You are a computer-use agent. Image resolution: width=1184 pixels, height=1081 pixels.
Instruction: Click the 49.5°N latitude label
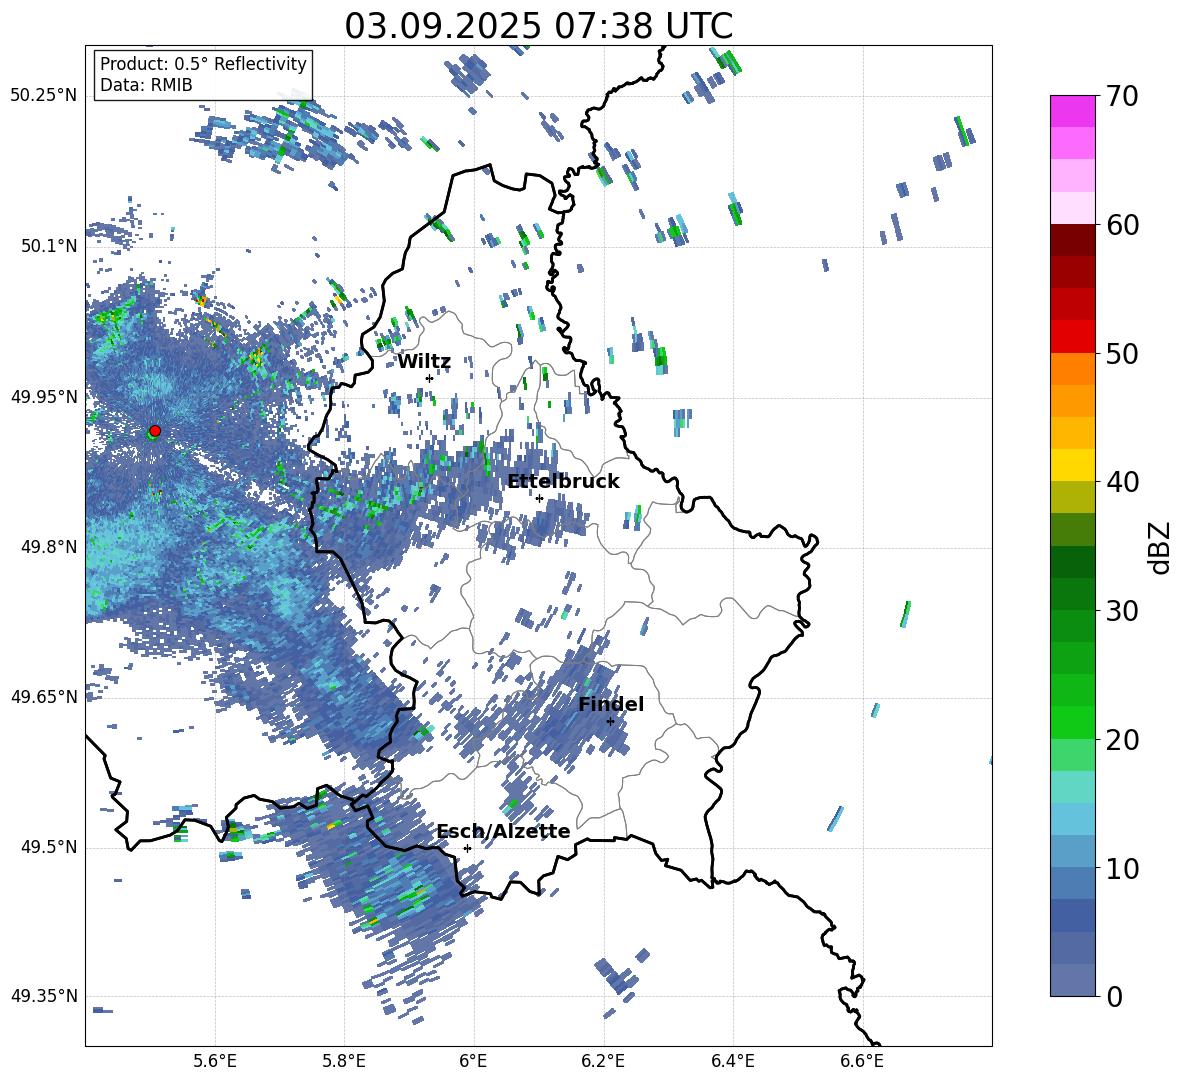tap(49, 847)
